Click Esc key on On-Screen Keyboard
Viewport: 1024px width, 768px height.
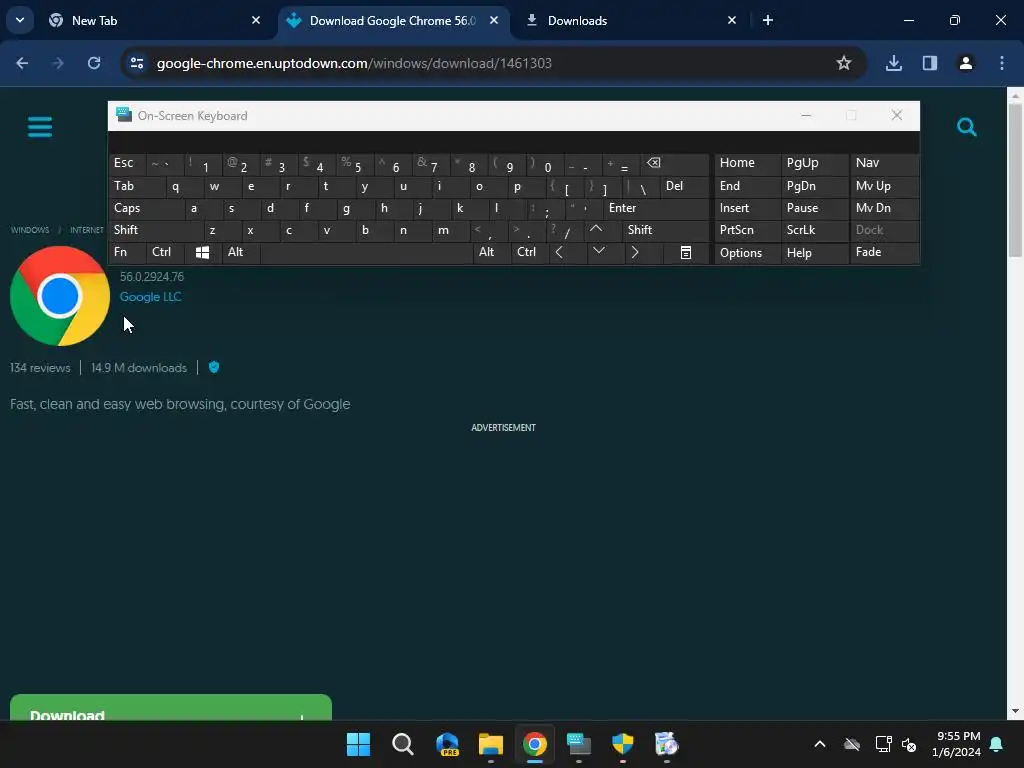[127, 164]
